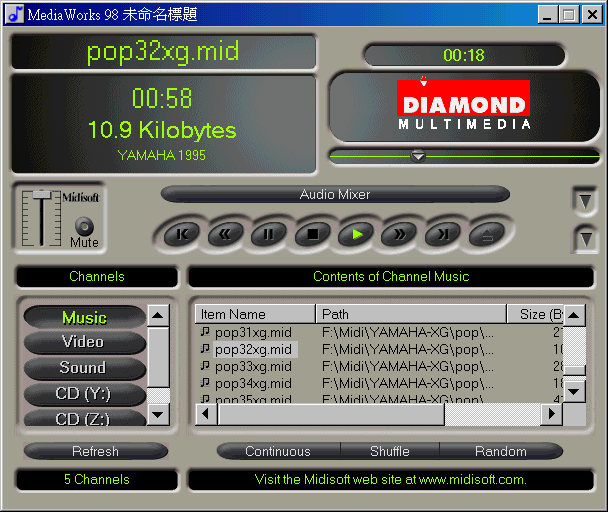The image size is (608, 512).
Task: Click the pop32xg.mid title display
Action: click(163, 52)
